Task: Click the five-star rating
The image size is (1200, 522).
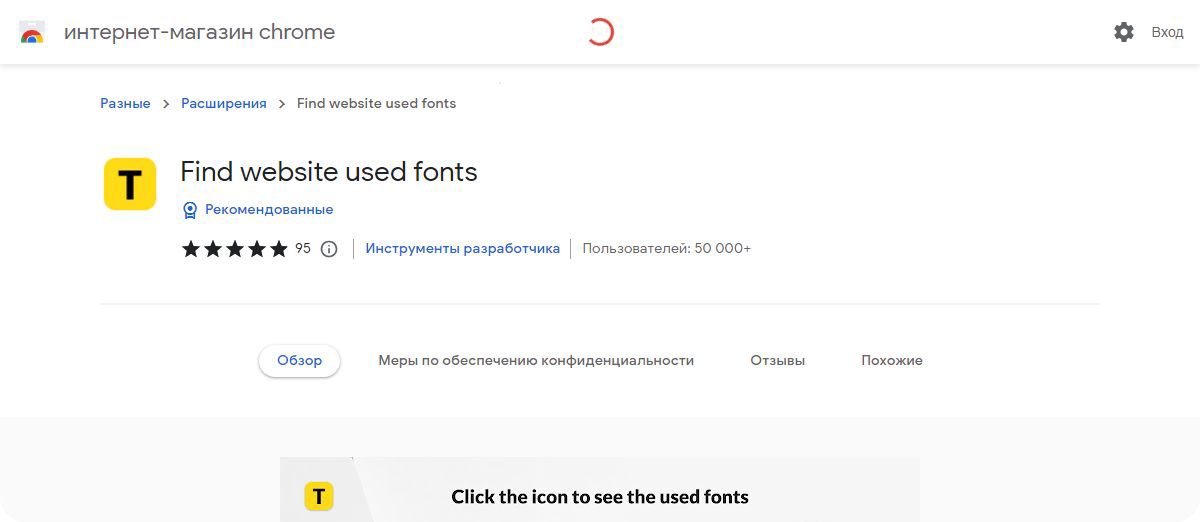Action: point(235,249)
